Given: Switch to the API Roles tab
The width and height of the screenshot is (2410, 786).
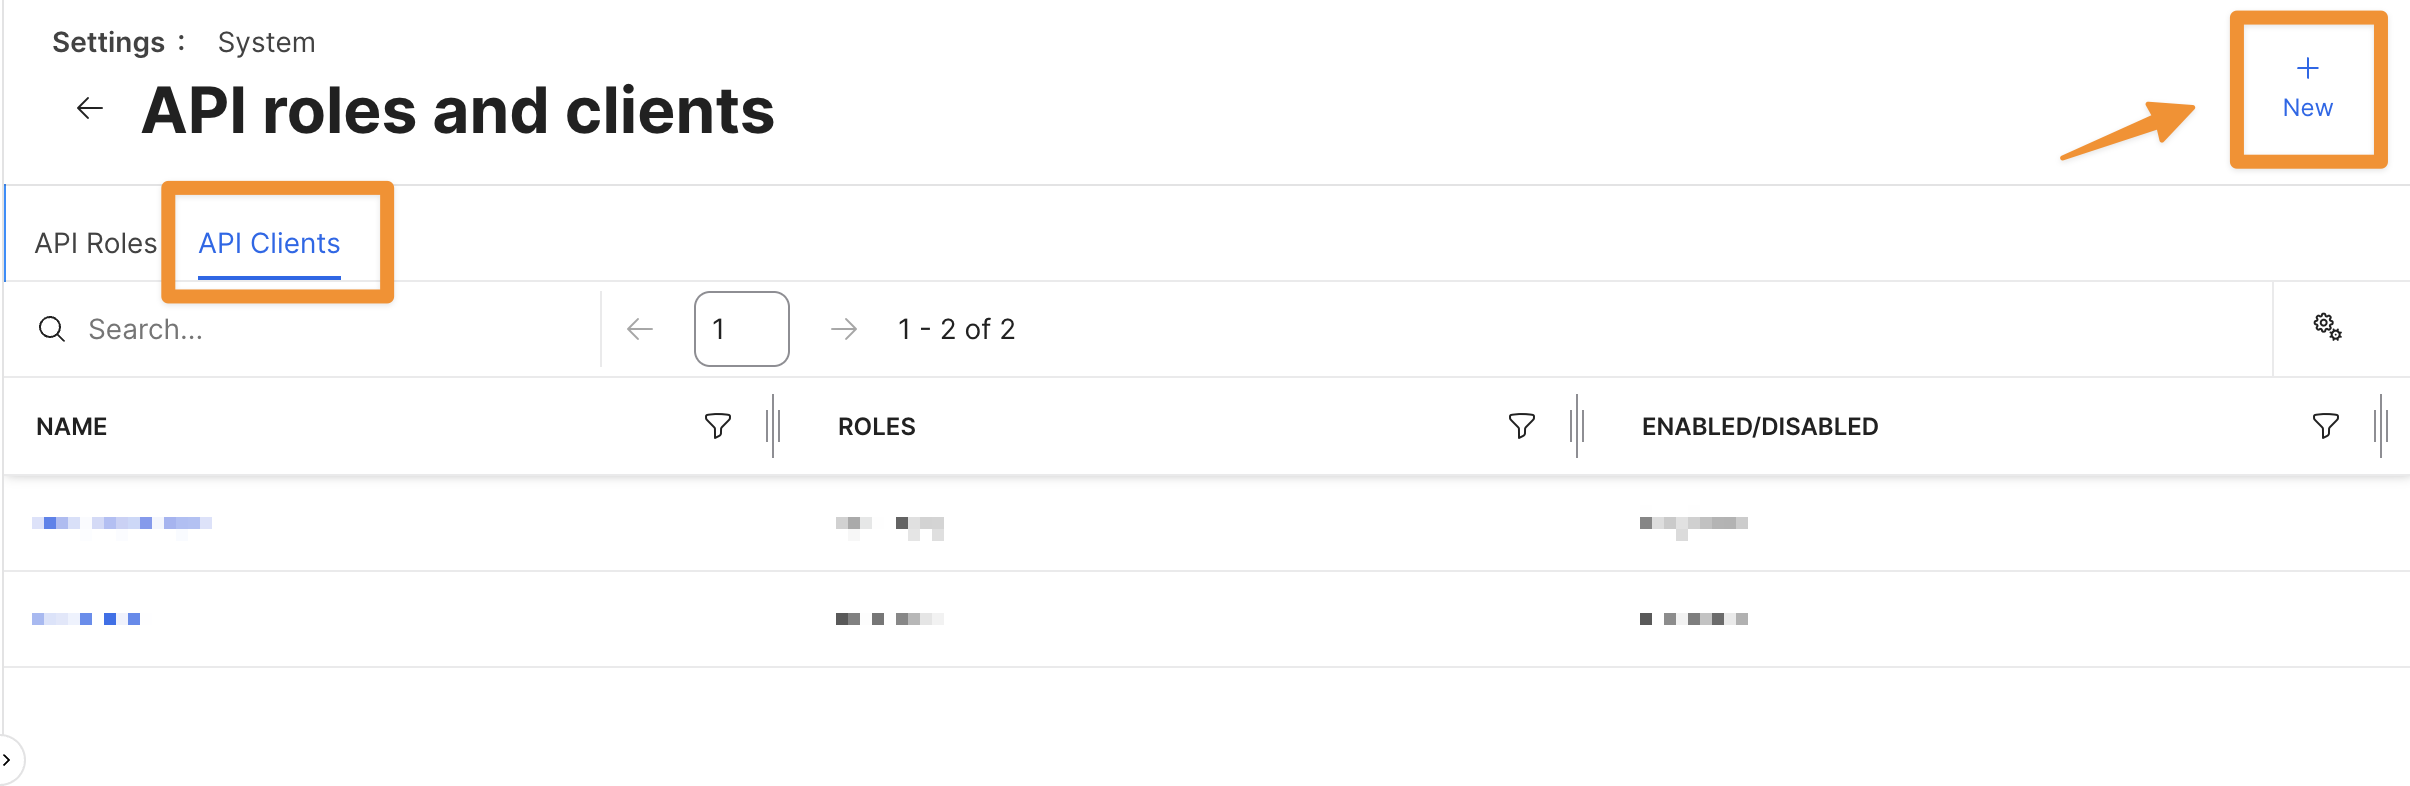Looking at the screenshot, I should tap(96, 243).
